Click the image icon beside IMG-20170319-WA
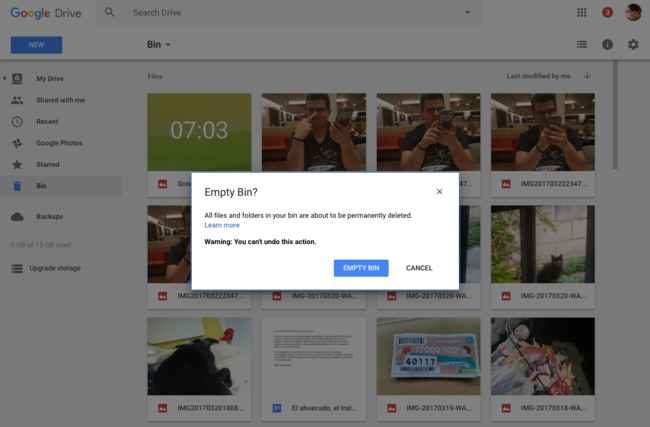The width and height of the screenshot is (650, 427). 392,408
